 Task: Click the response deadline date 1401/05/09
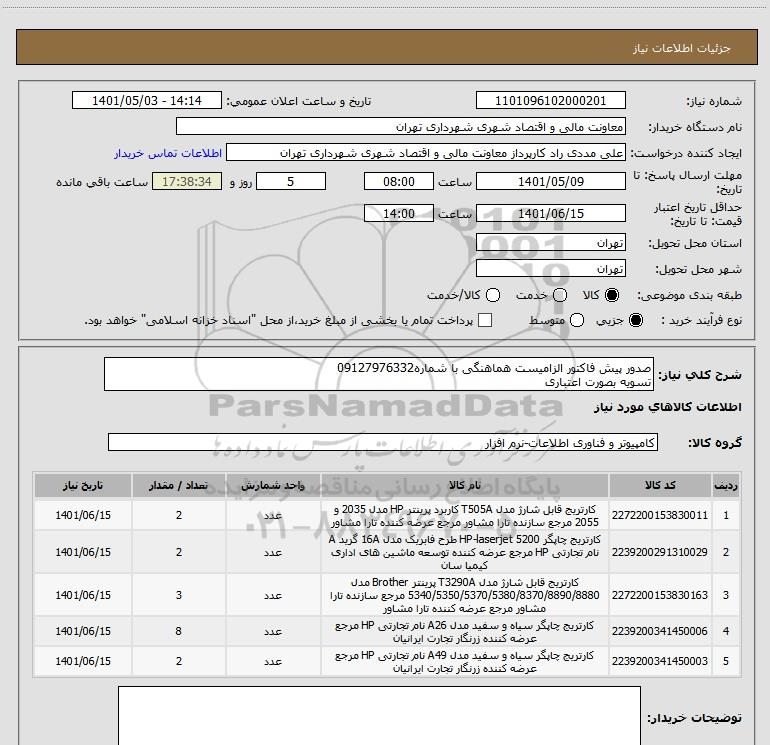point(550,181)
